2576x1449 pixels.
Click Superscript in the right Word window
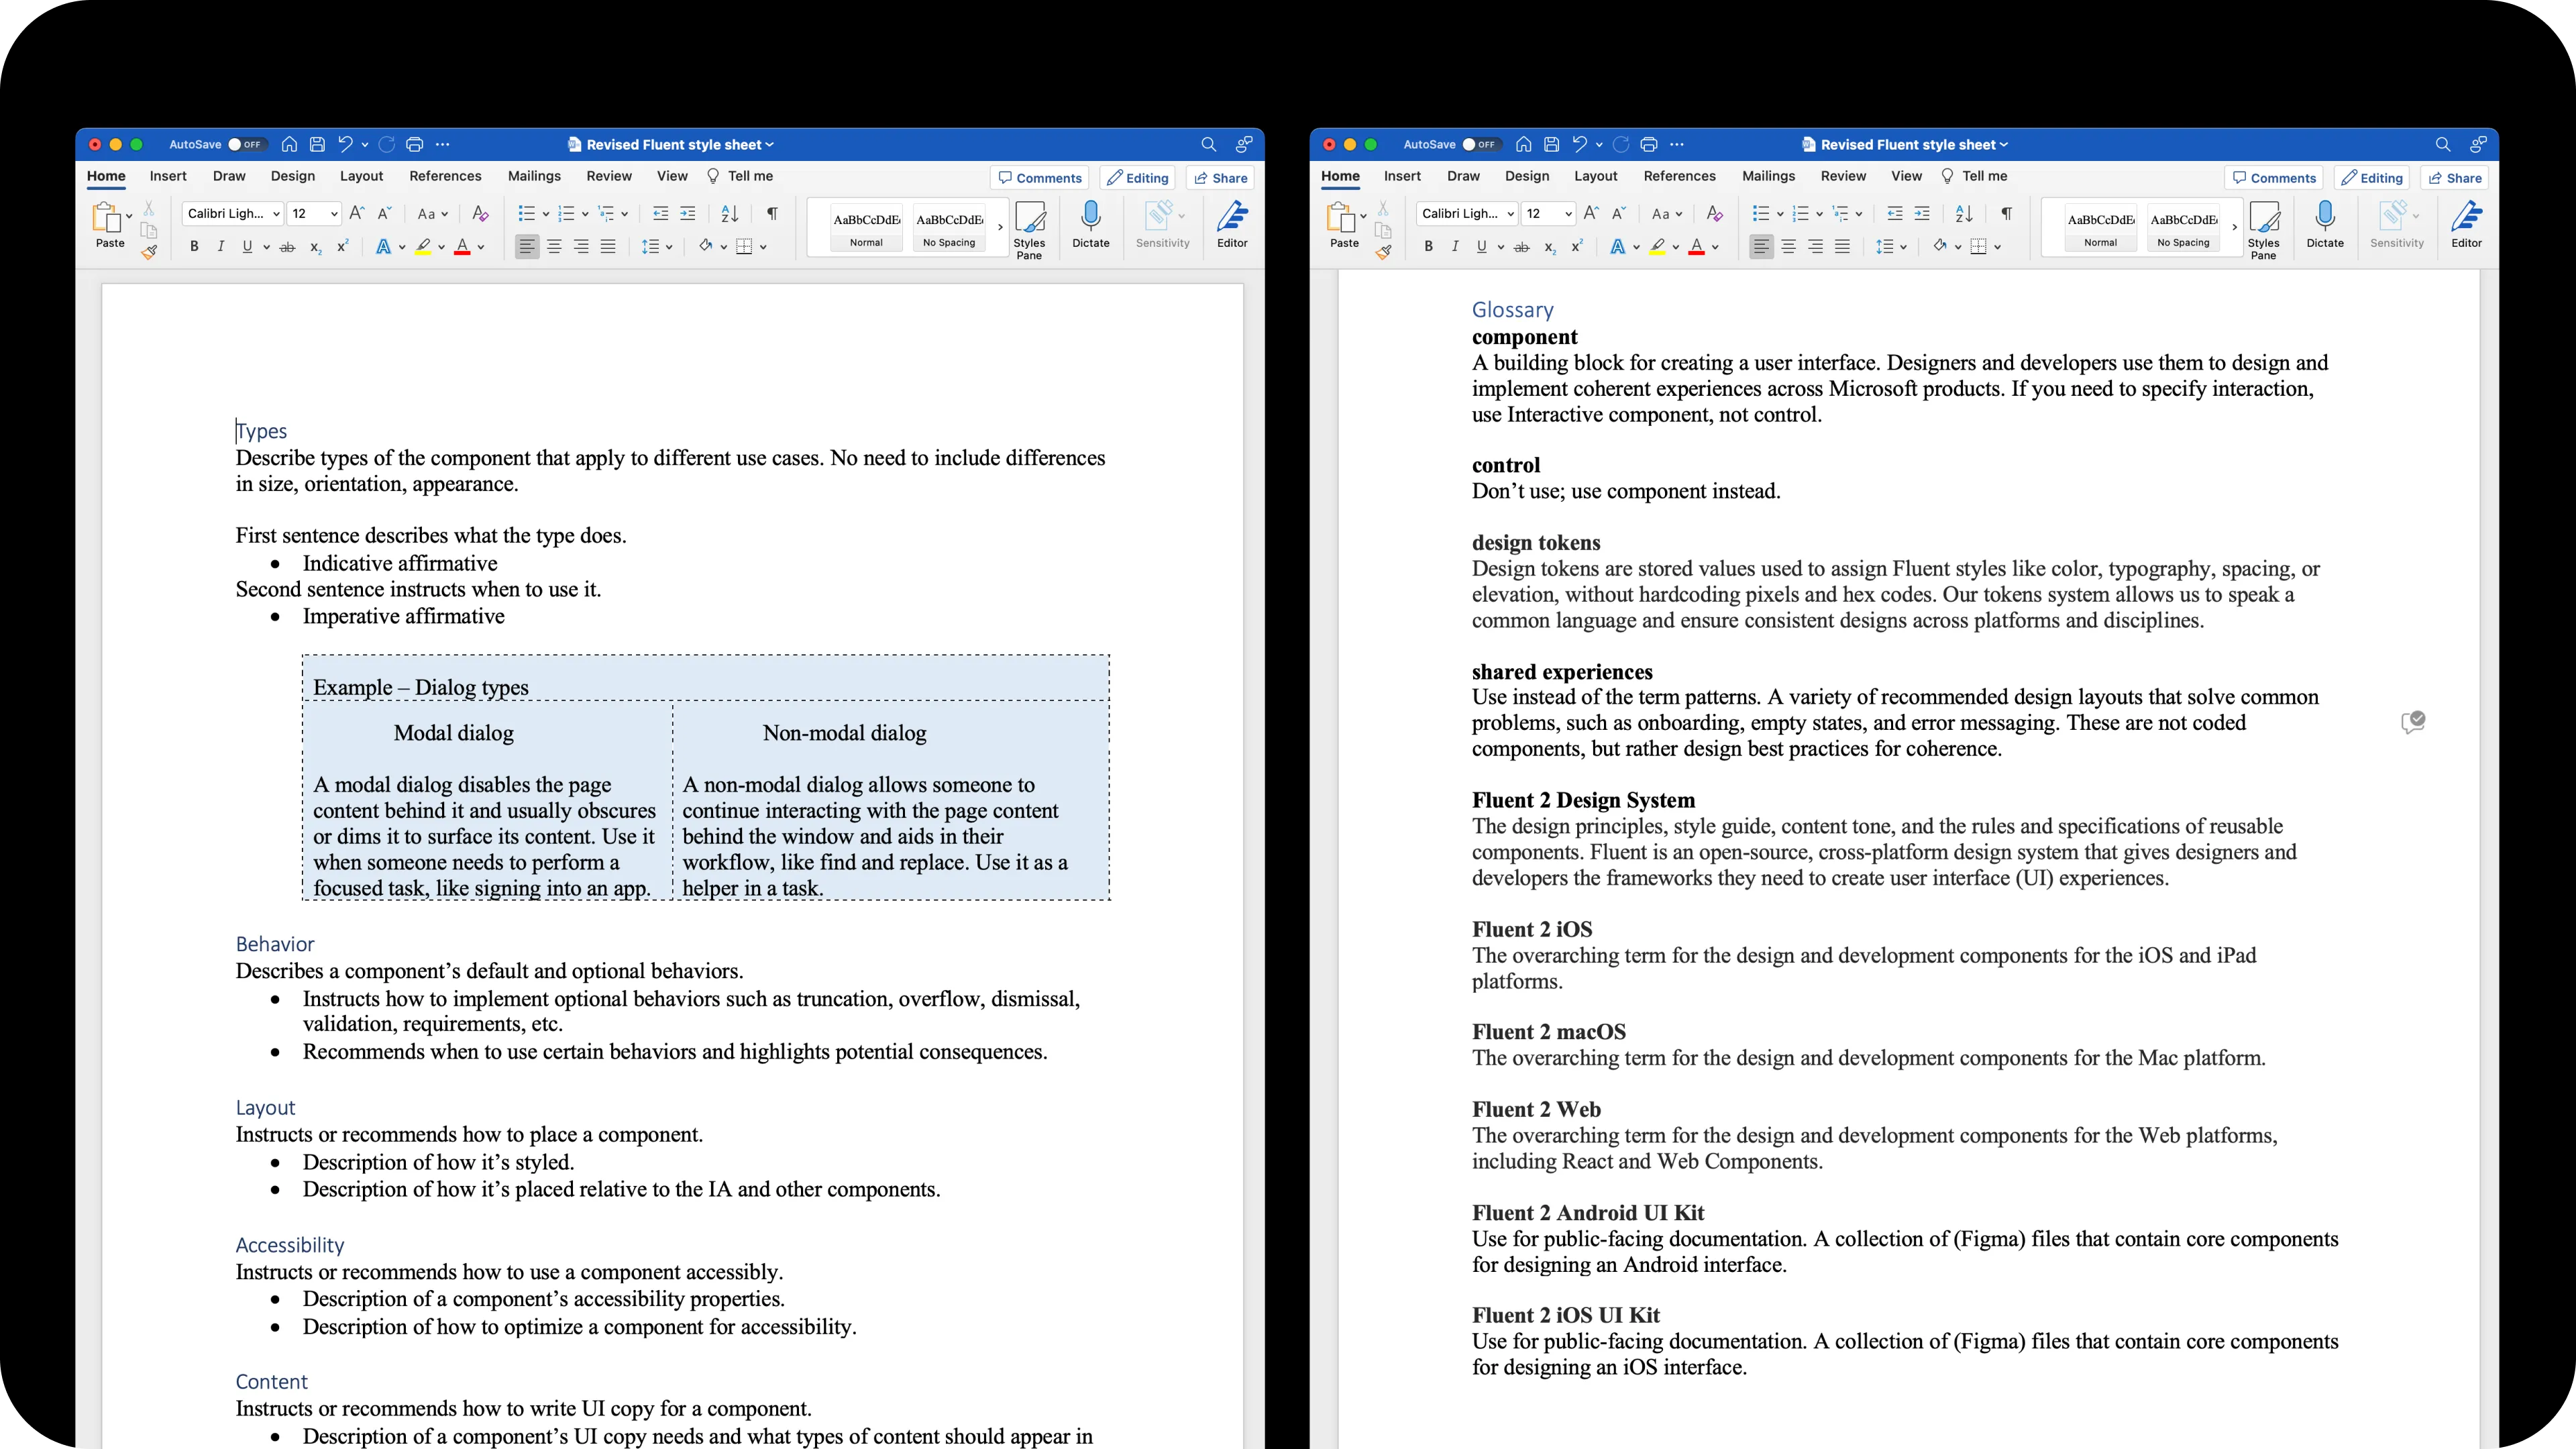click(x=1577, y=246)
